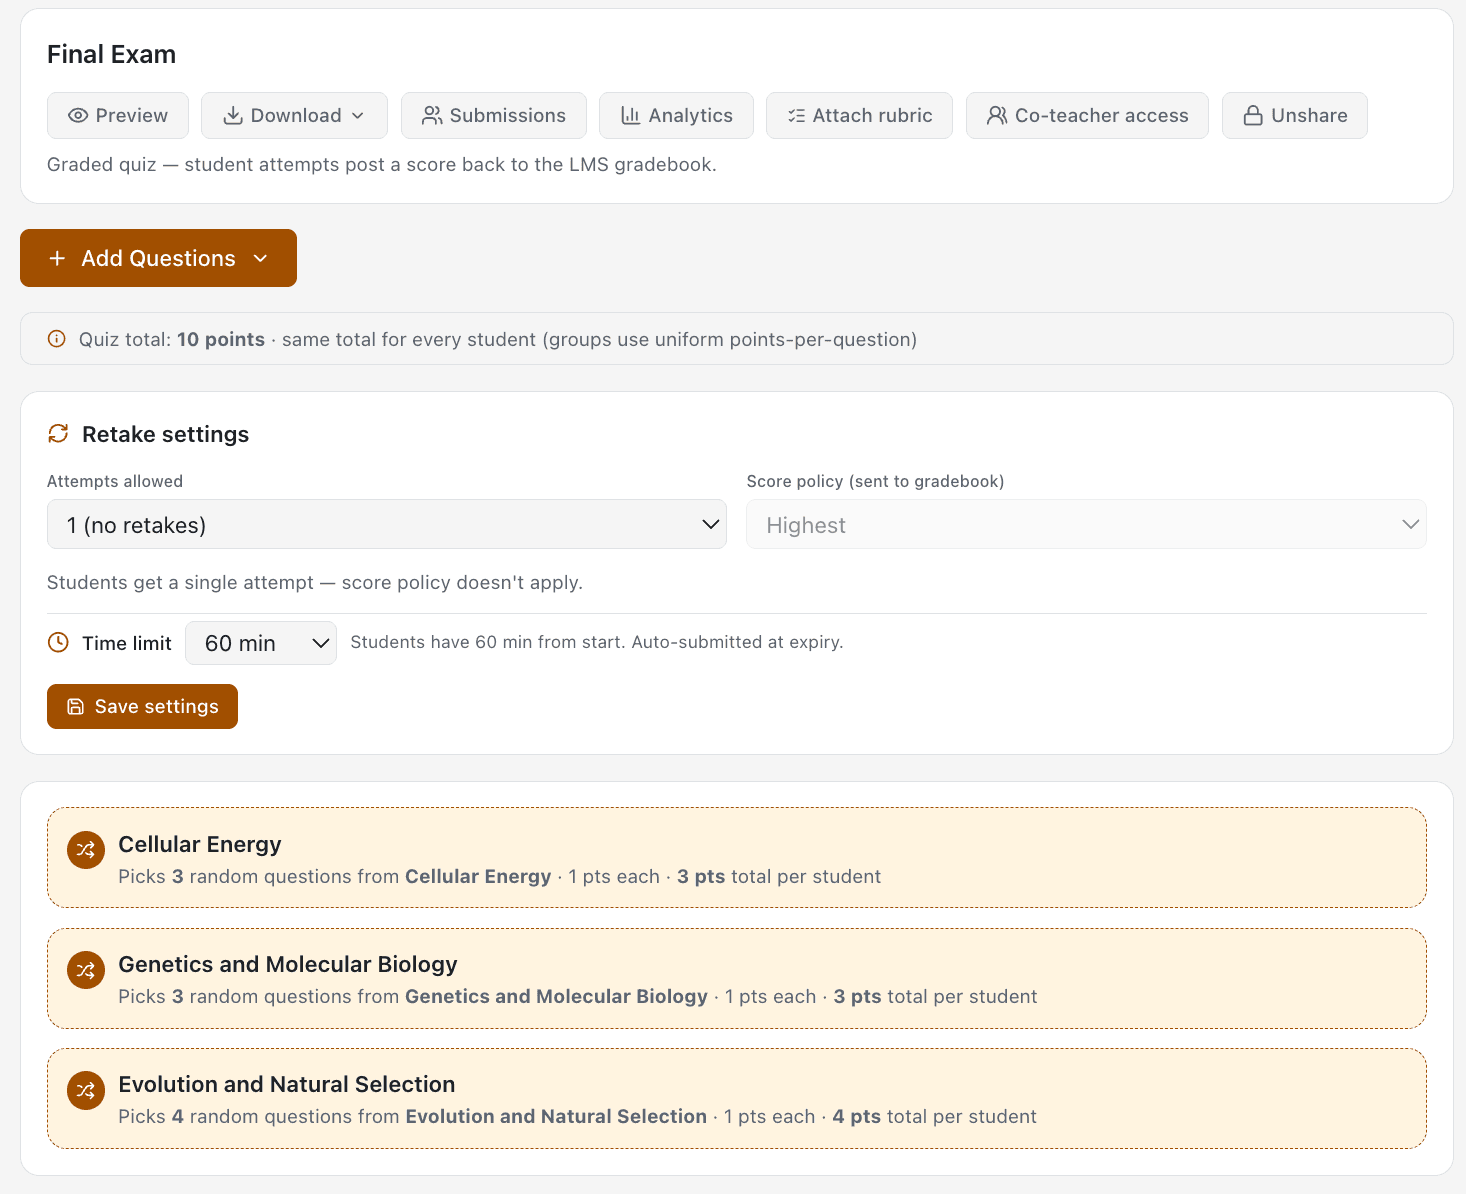The width and height of the screenshot is (1466, 1194).
Task: Click the info icon beside Quiz total
Action: [x=57, y=339]
